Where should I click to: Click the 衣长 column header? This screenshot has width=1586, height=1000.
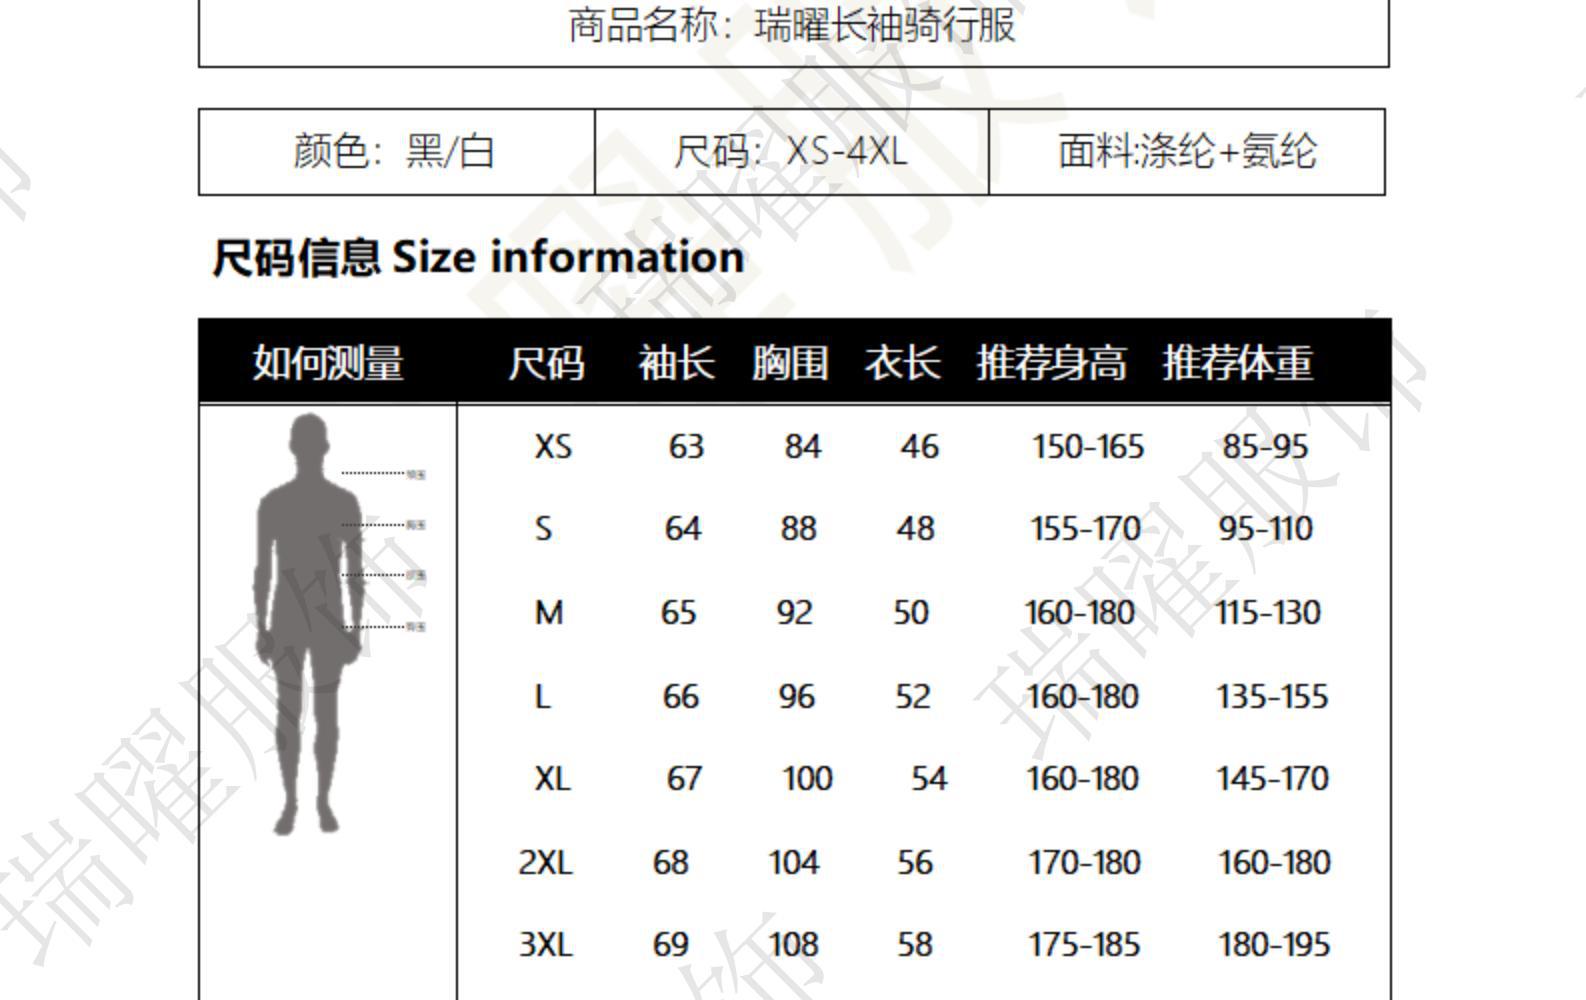[903, 362]
